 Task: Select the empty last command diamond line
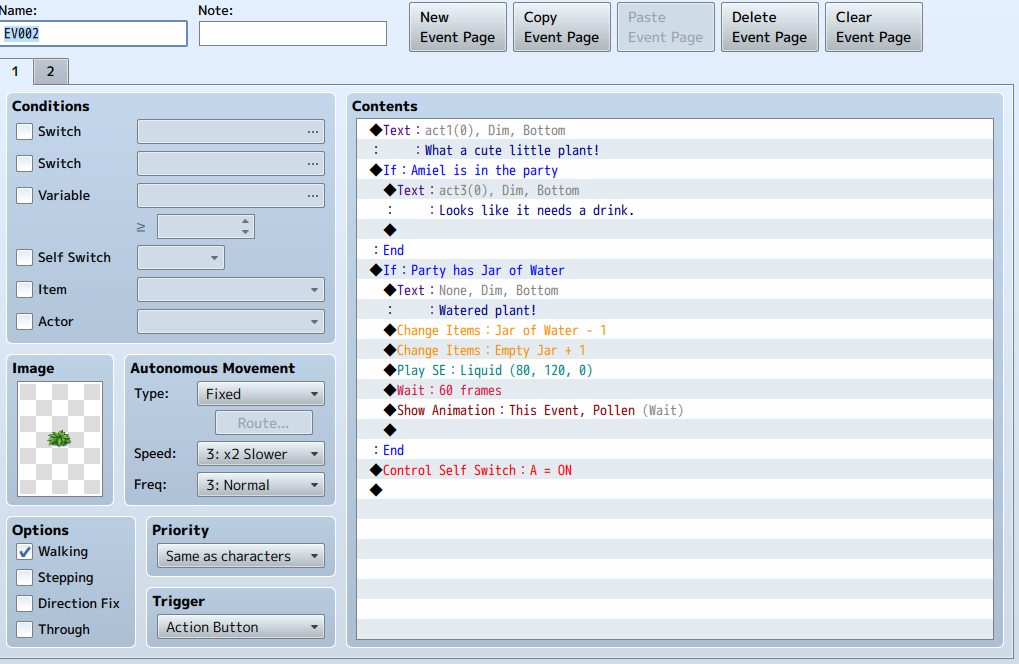pos(675,490)
